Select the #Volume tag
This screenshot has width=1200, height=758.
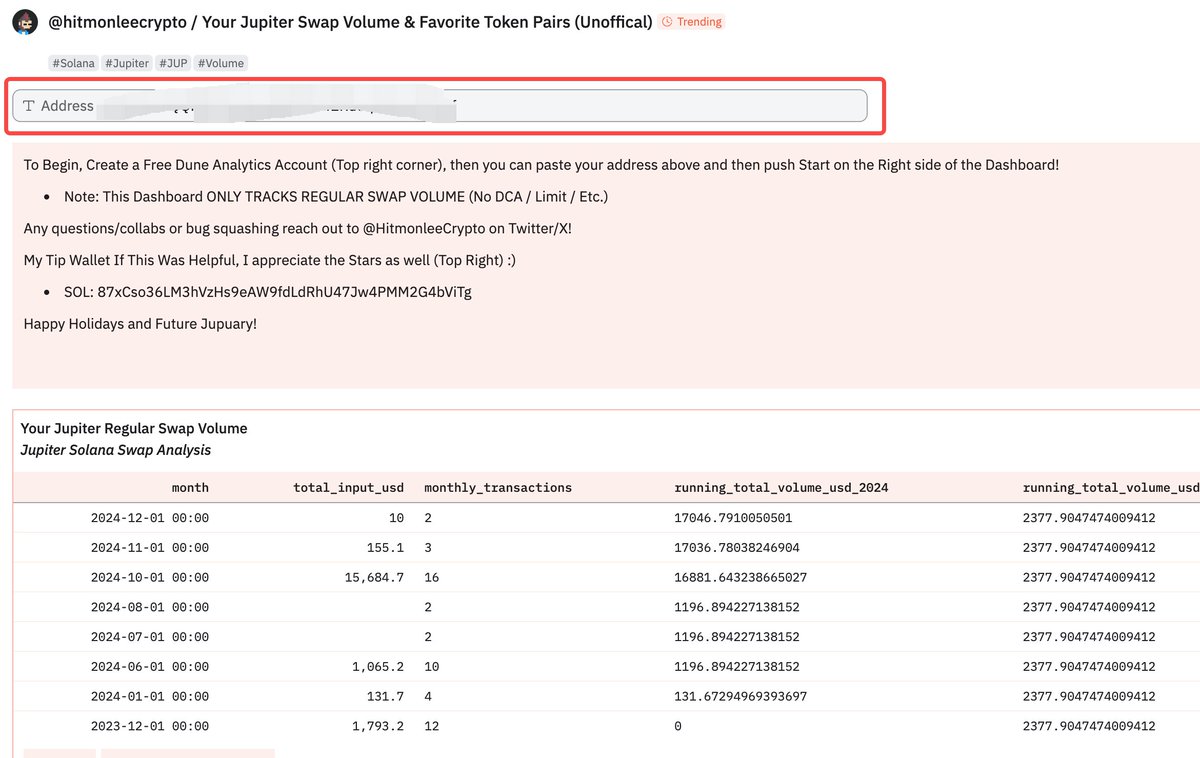(x=221, y=63)
